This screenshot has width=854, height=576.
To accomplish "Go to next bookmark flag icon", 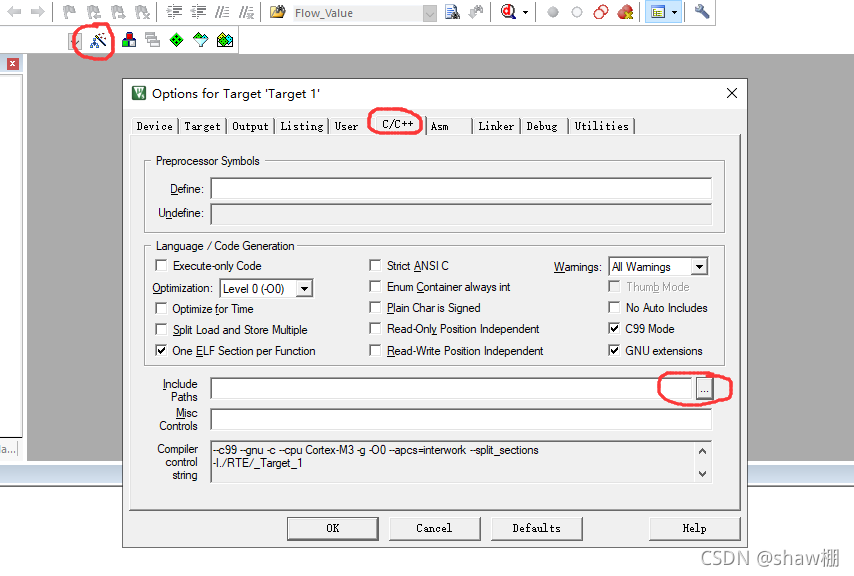I will click(118, 12).
